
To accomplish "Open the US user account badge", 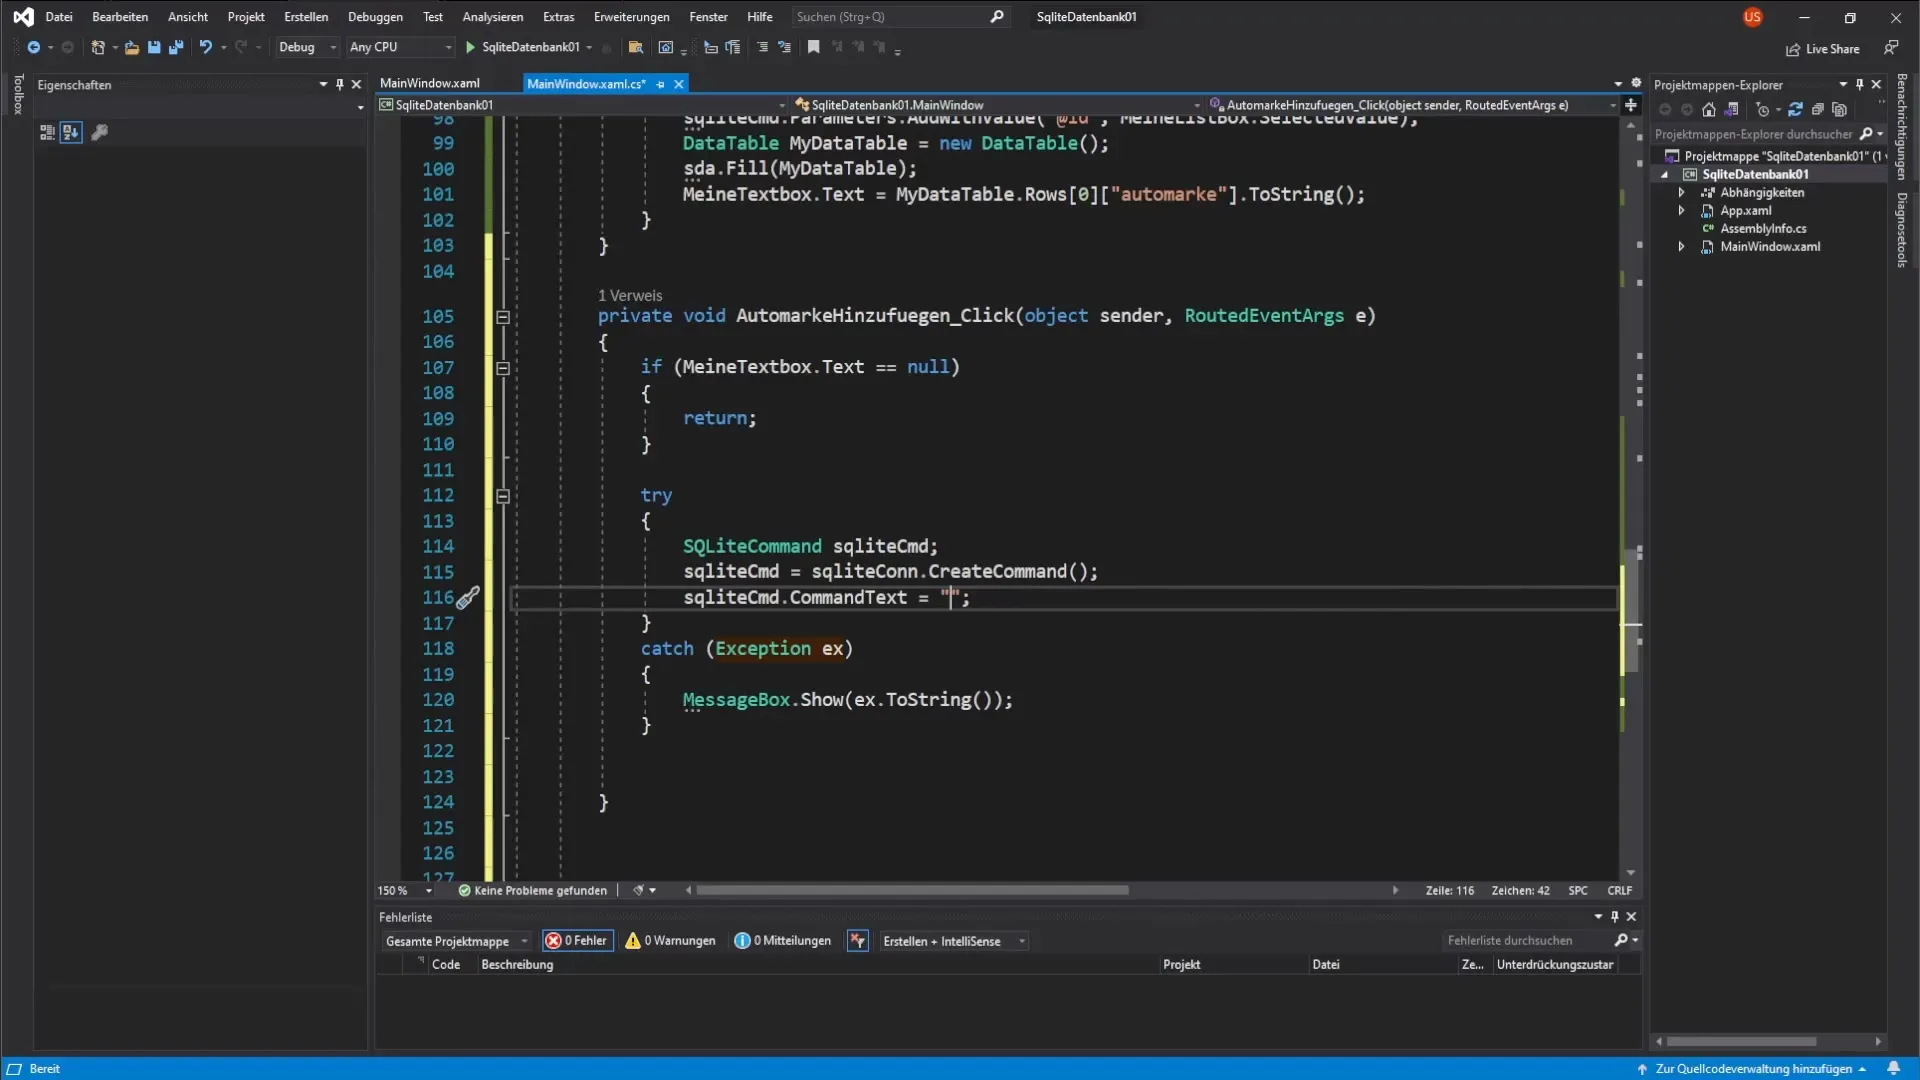I will (x=1752, y=17).
